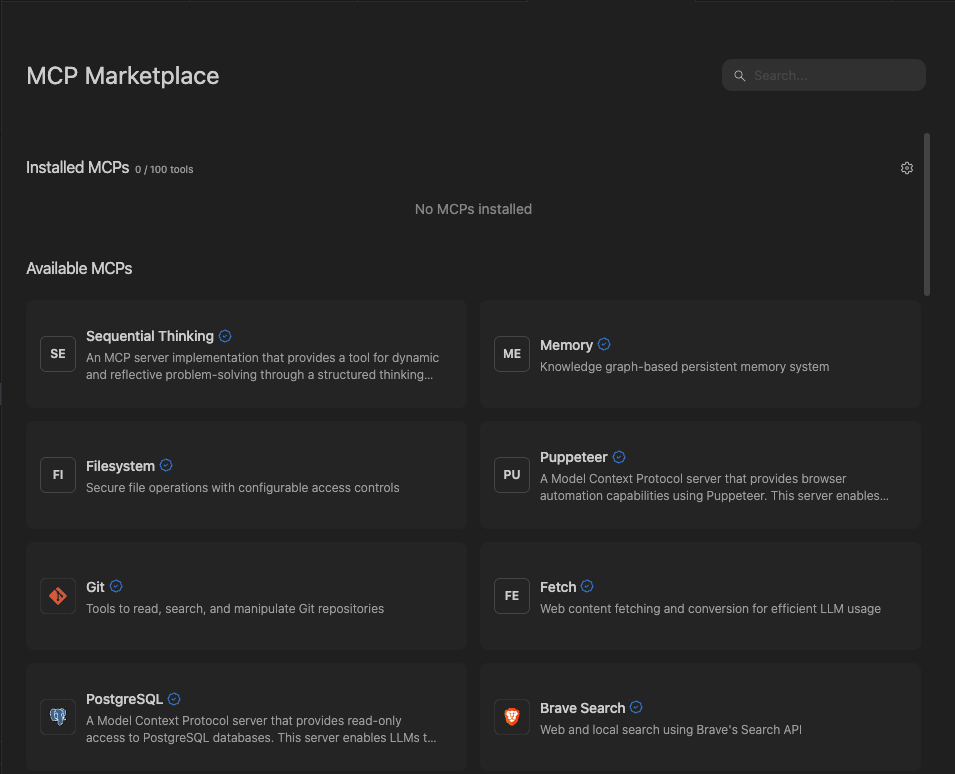Image resolution: width=955 pixels, height=774 pixels.
Task: Click Puppeteer browser automation description
Action: click(714, 487)
